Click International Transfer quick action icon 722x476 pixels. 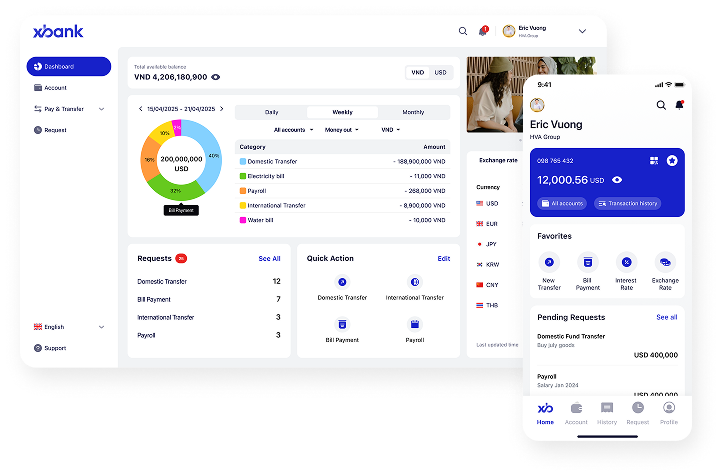(415, 282)
